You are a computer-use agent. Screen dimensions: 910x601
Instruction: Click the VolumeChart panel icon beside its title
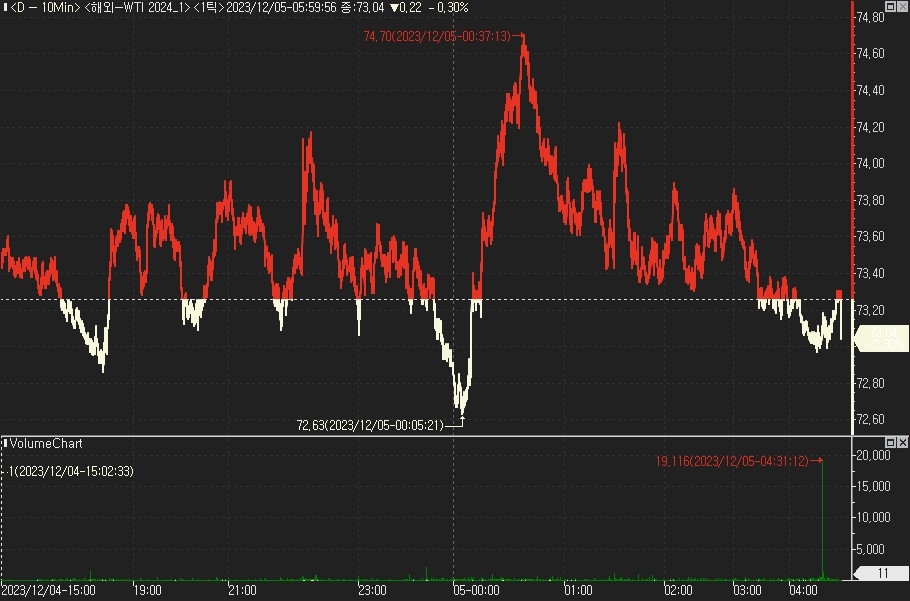pos(6,443)
